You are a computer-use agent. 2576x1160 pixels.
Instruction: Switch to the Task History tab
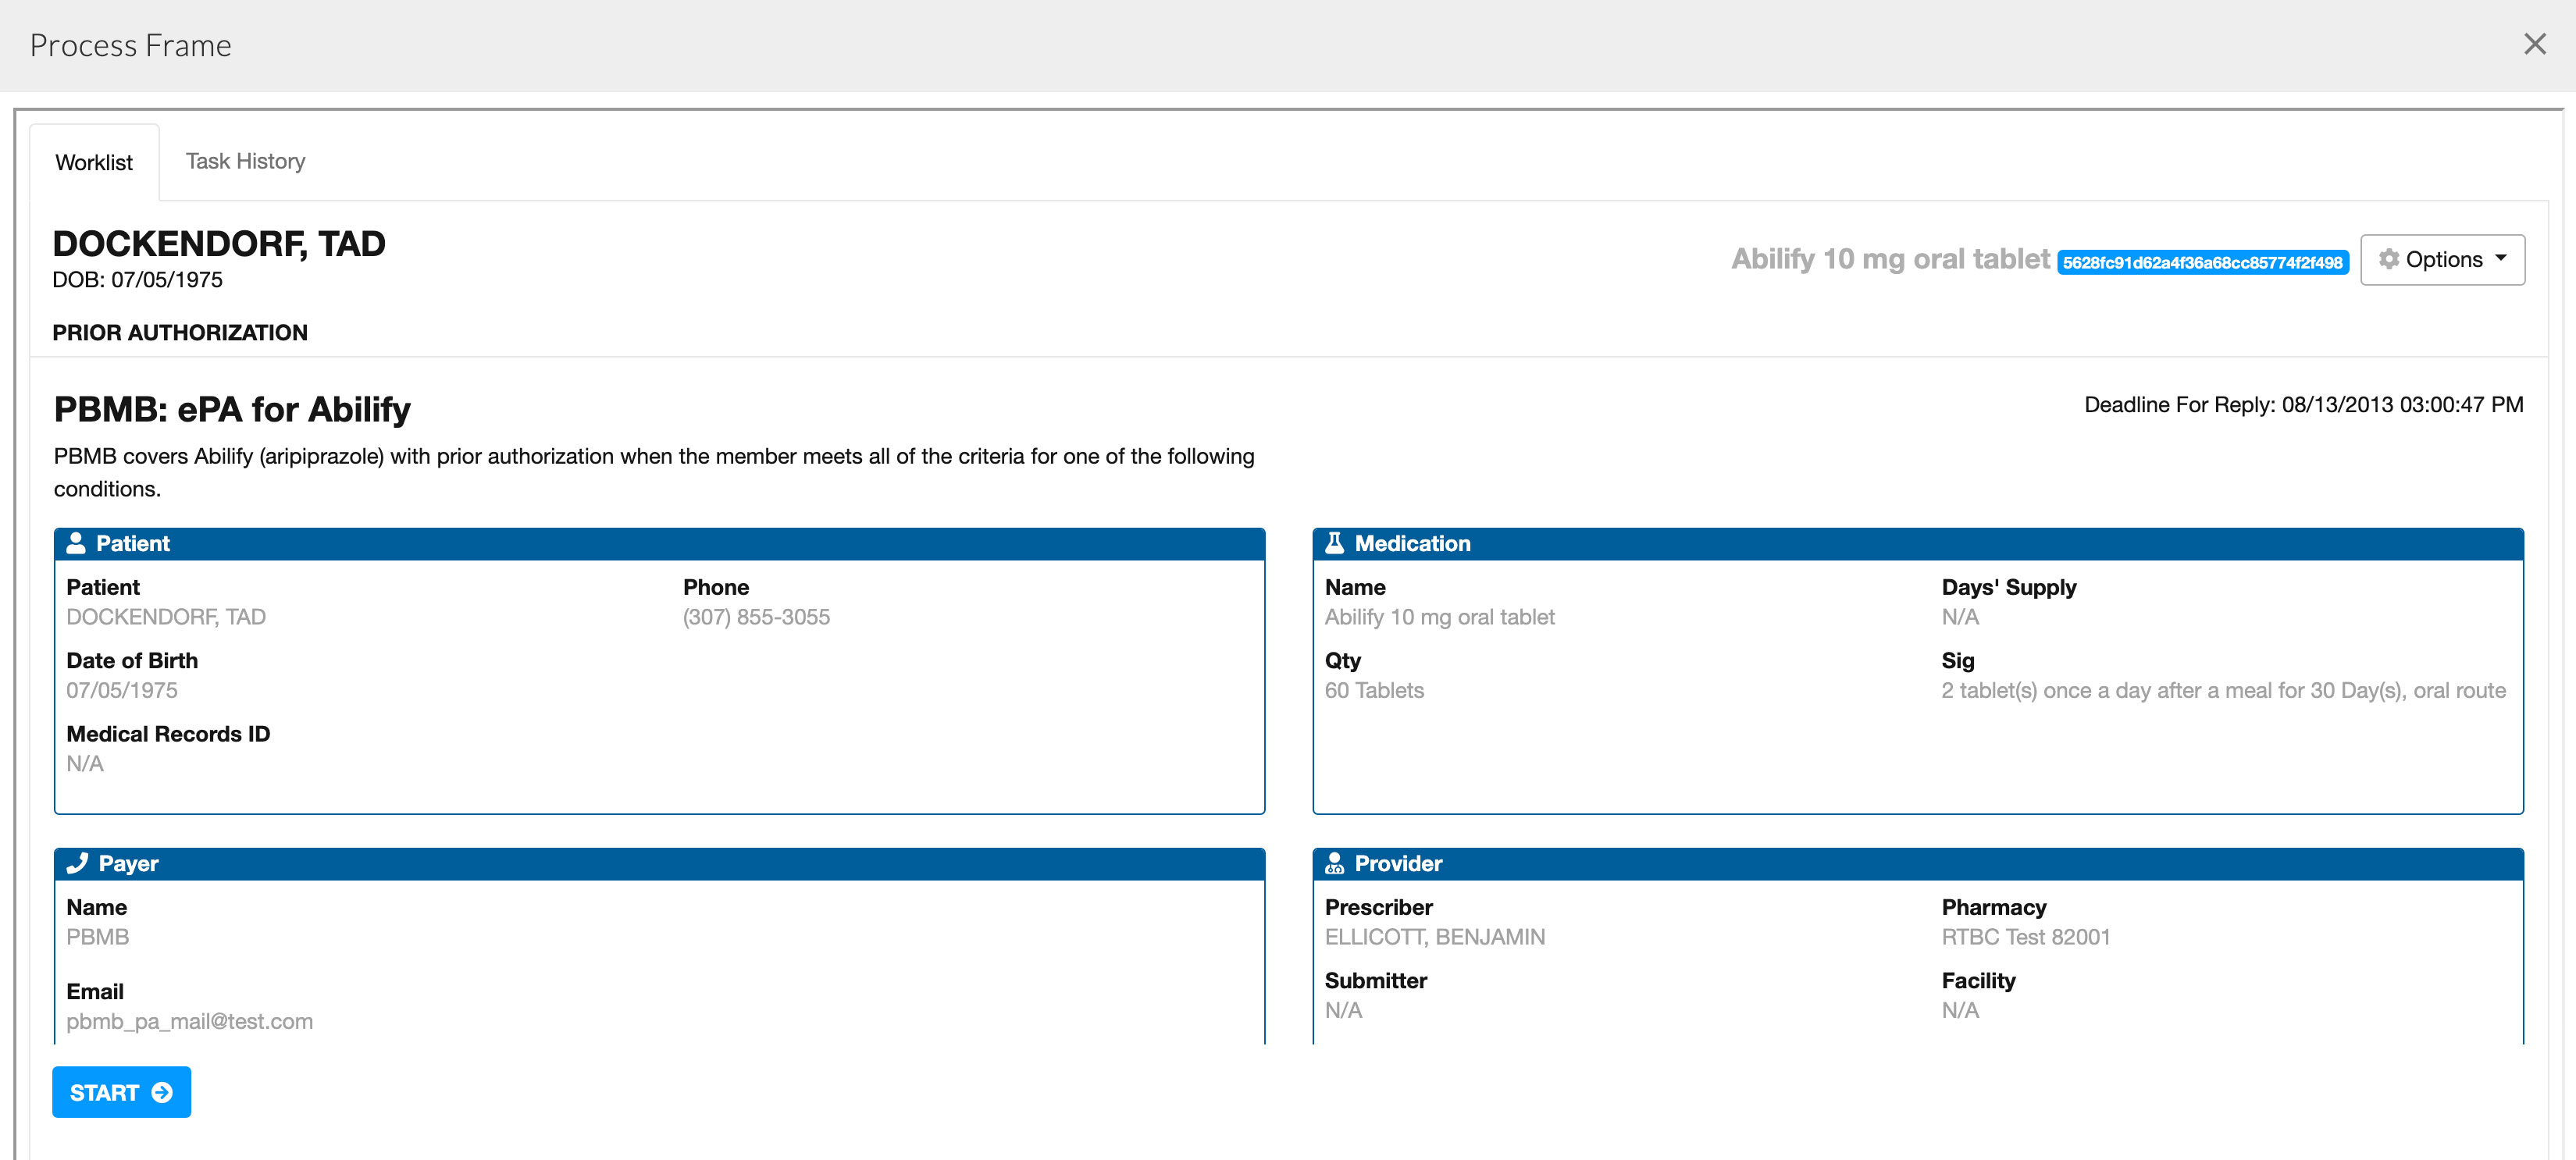(x=245, y=161)
